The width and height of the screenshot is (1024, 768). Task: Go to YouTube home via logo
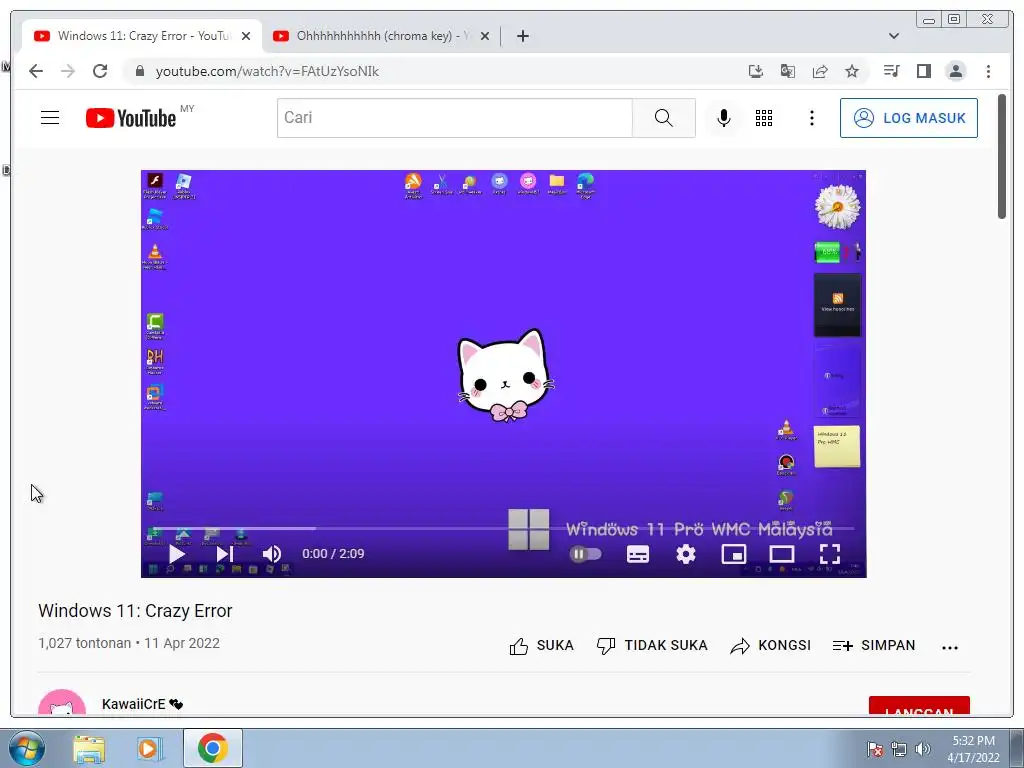tap(131, 118)
